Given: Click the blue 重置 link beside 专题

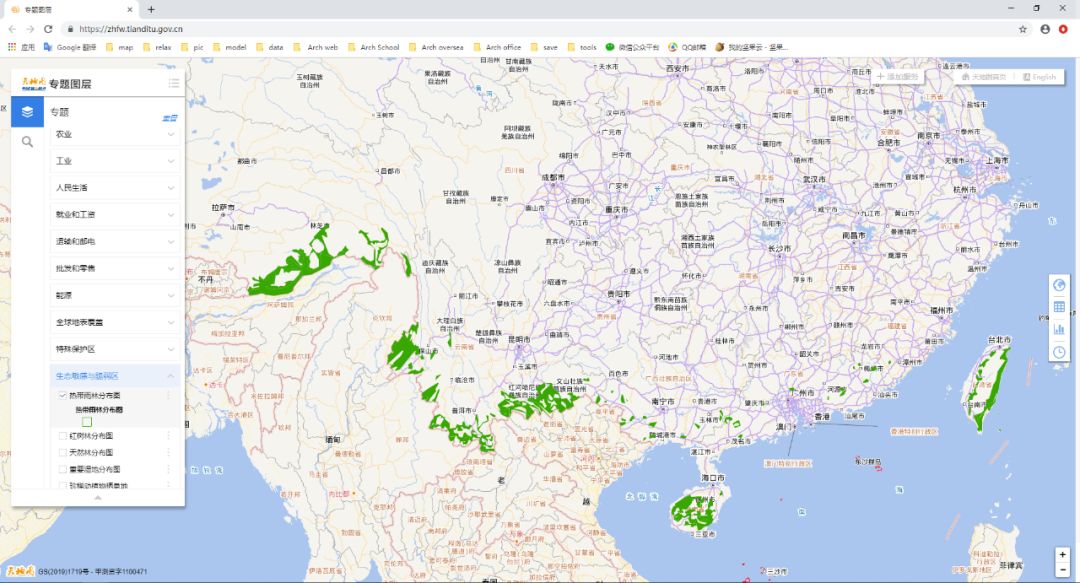Looking at the screenshot, I should click(169, 118).
